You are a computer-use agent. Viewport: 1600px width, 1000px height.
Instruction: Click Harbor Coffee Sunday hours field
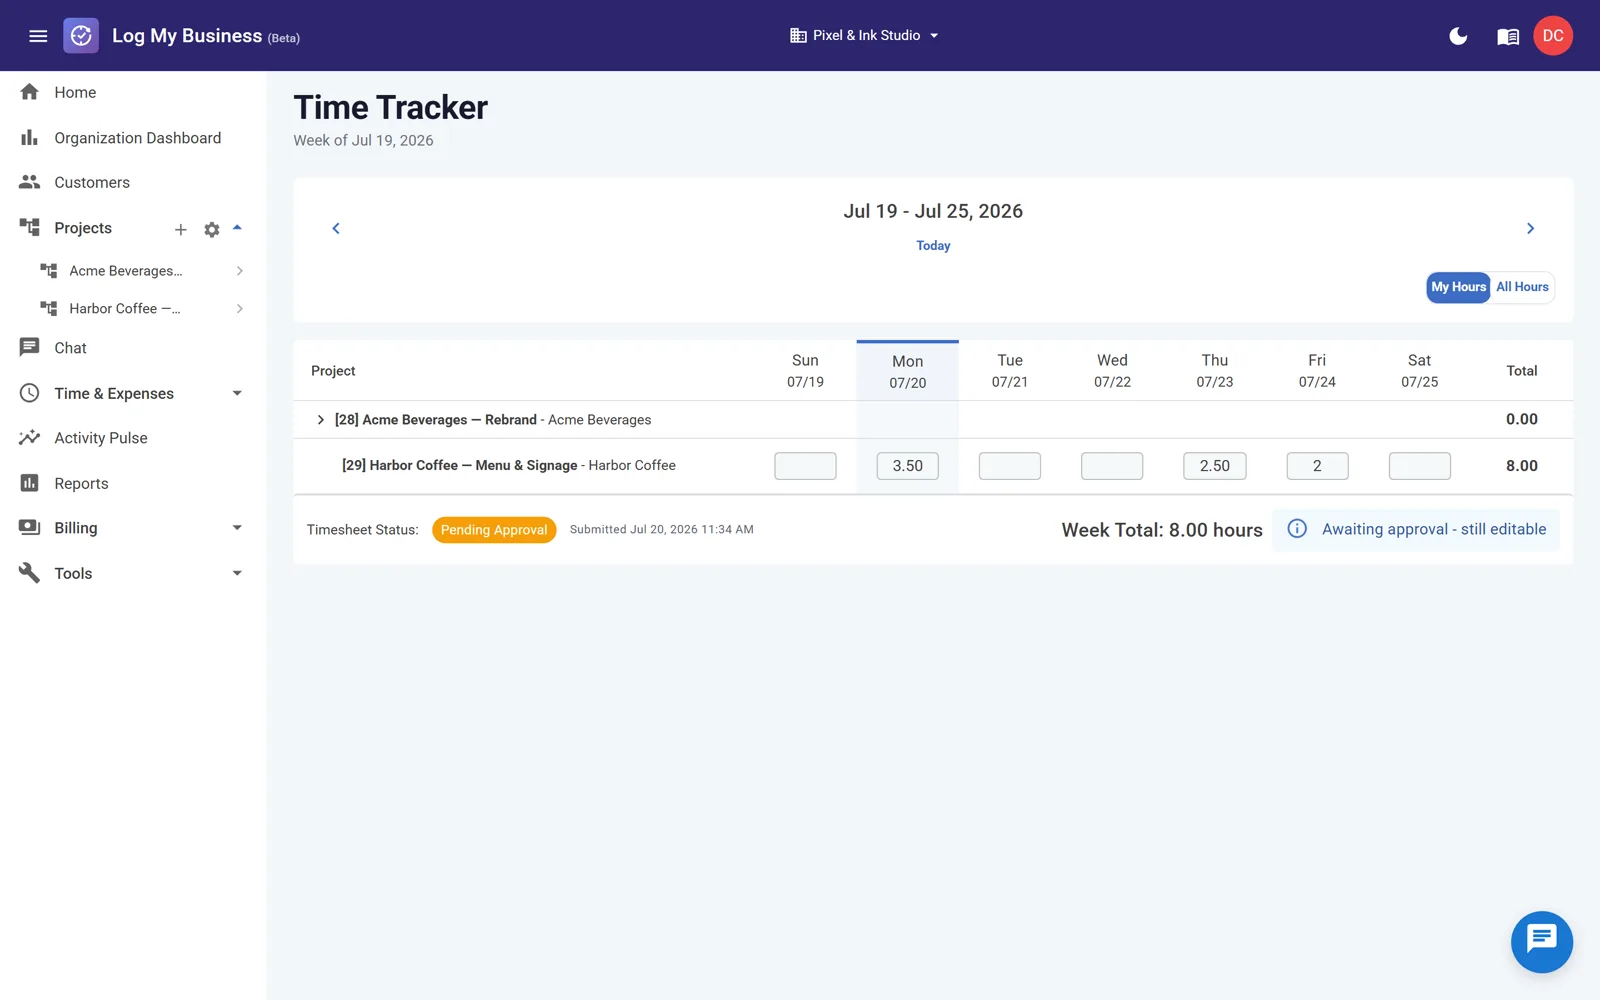[x=805, y=466]
